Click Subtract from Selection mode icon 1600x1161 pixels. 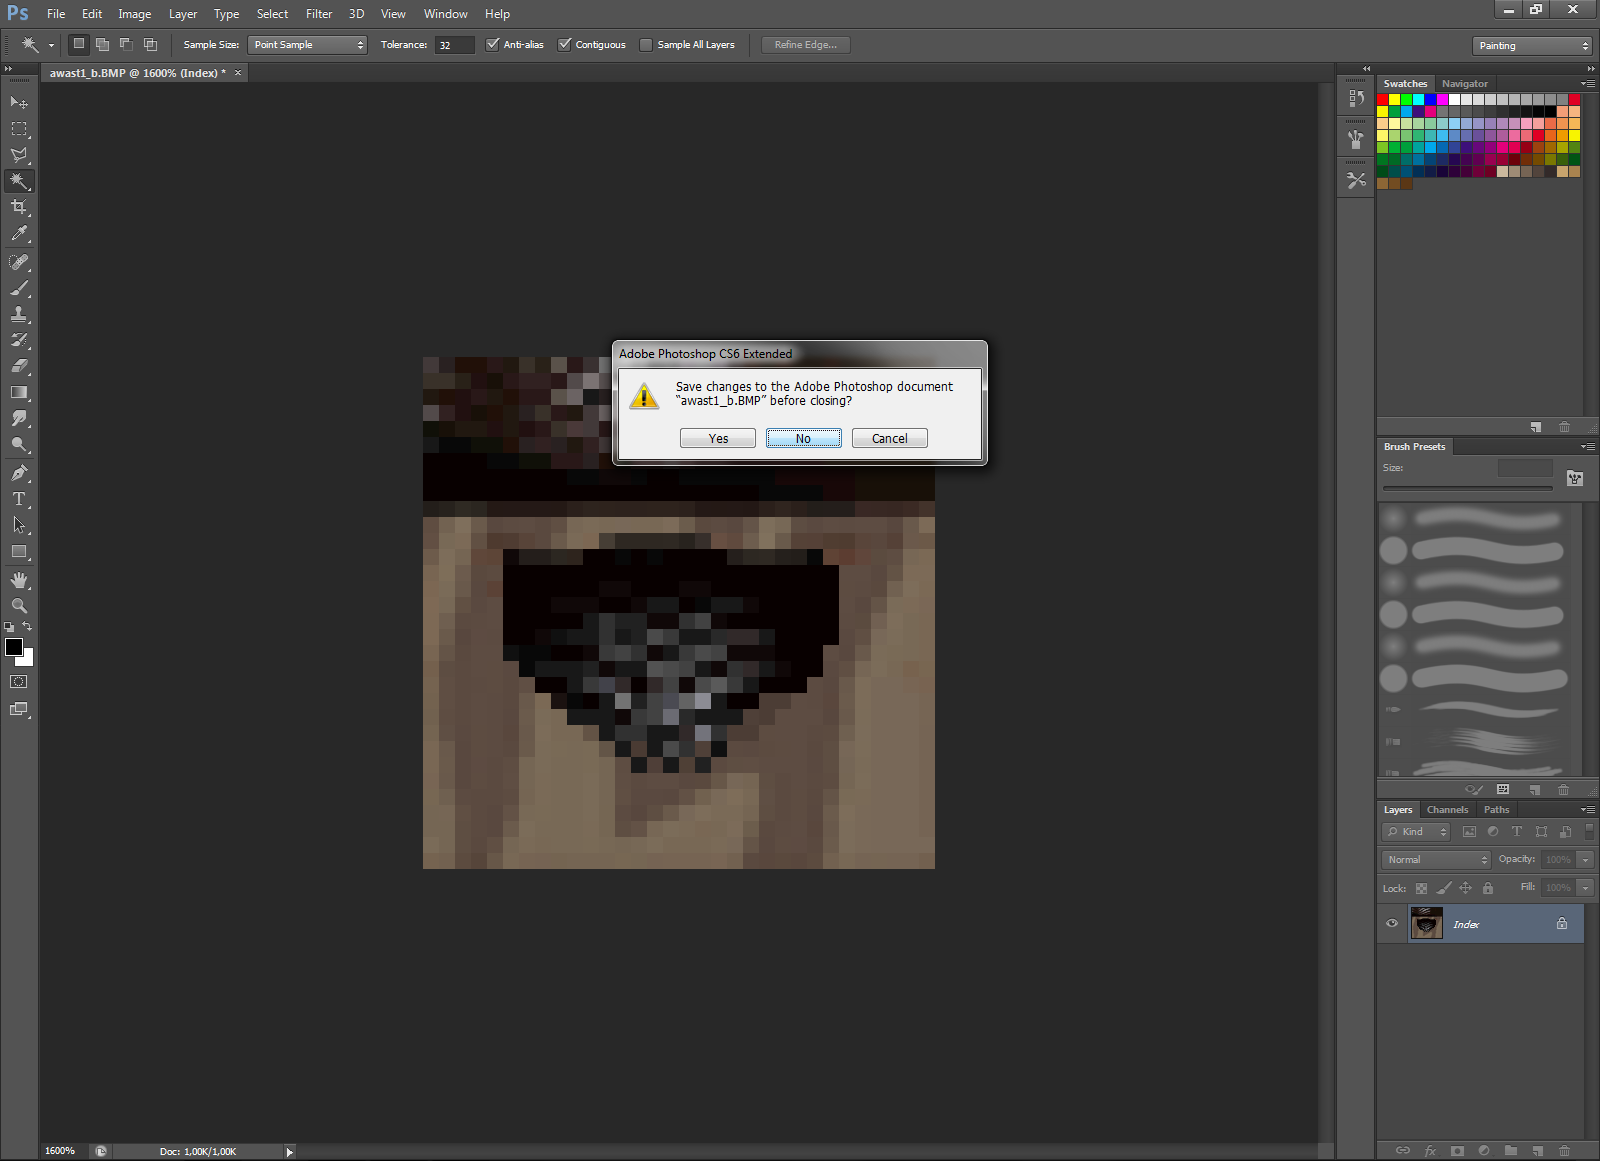point(126,44)
